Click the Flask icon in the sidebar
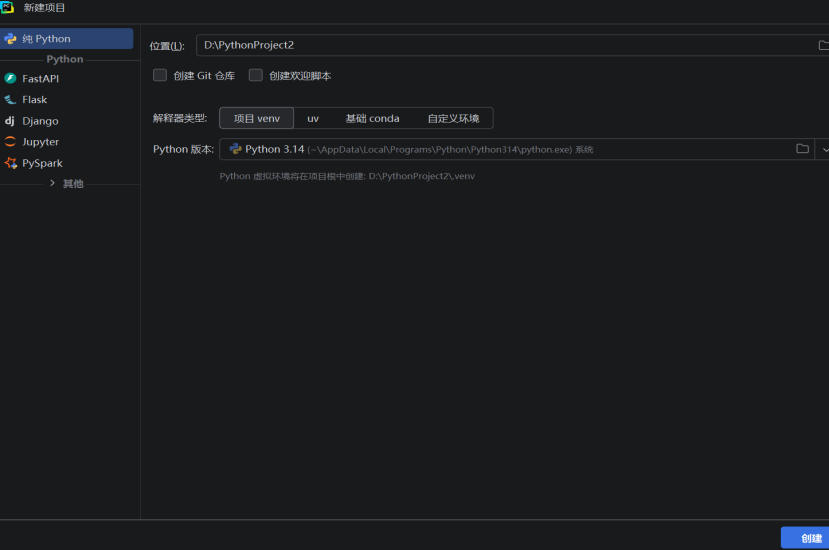 [10, 99]
